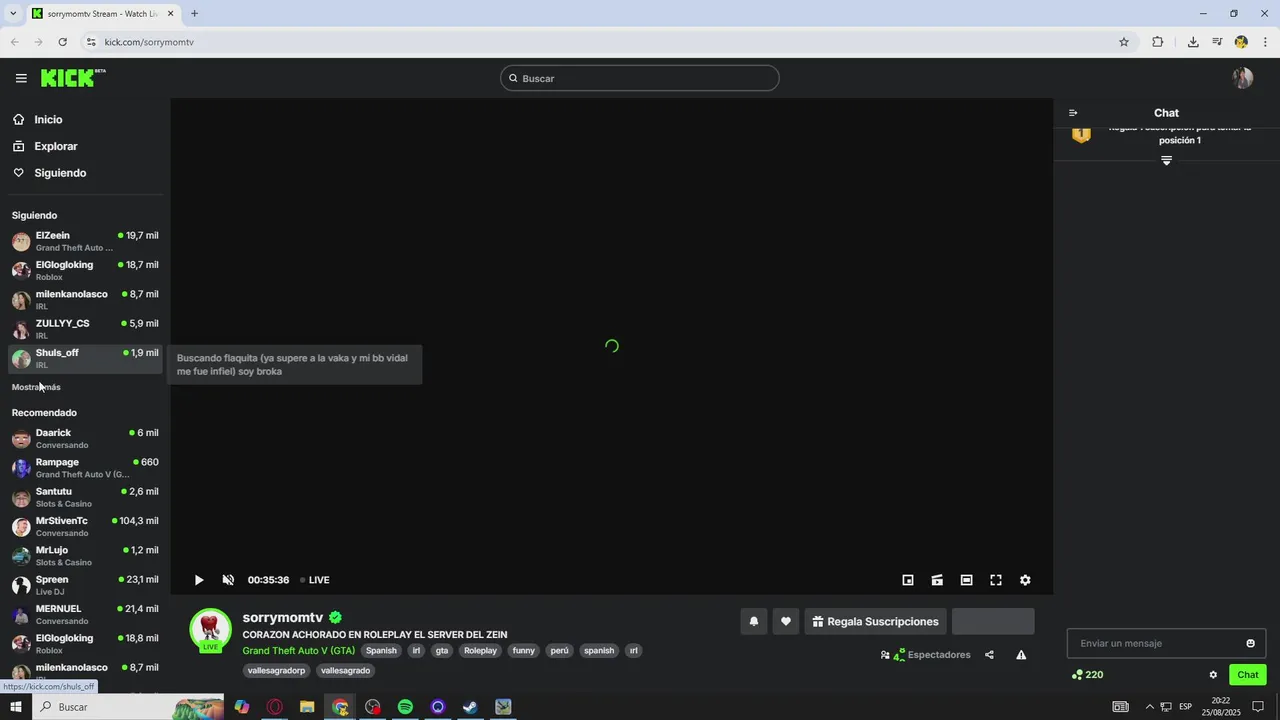Open Spreen recommended channel
This screenshot has height=720, width=1280.
(85, 585)
